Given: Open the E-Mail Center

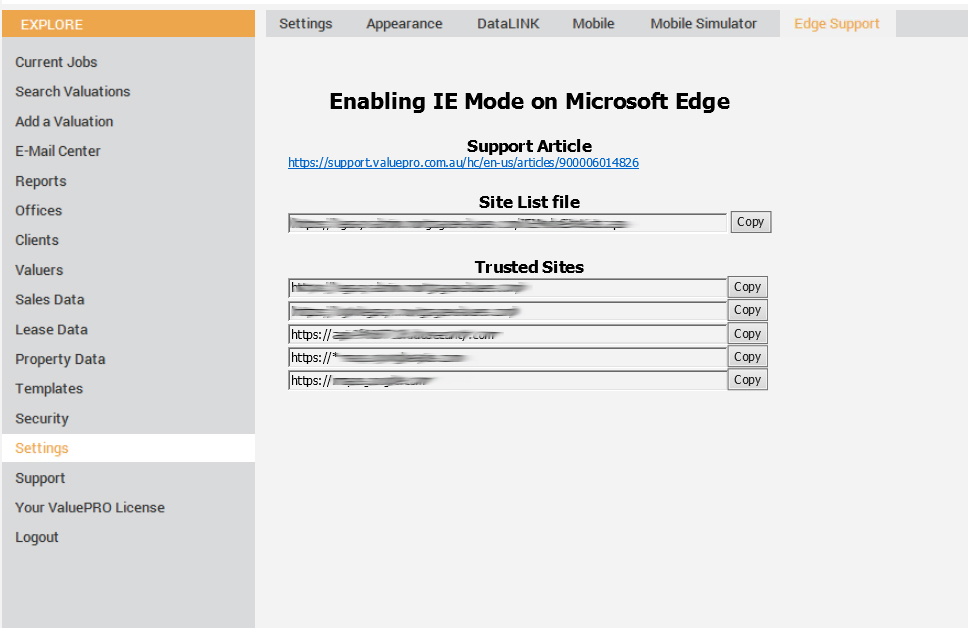Looking at the screenshot, I should pyautogui.click(x=58, y=151).
